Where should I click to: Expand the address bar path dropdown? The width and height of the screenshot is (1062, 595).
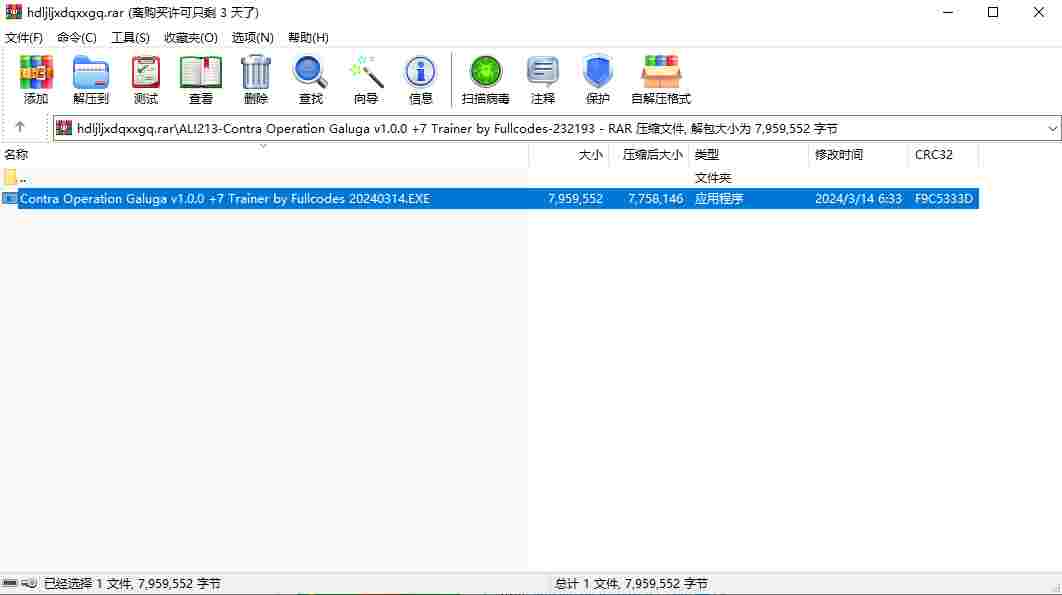click(x=1052, y=128)
